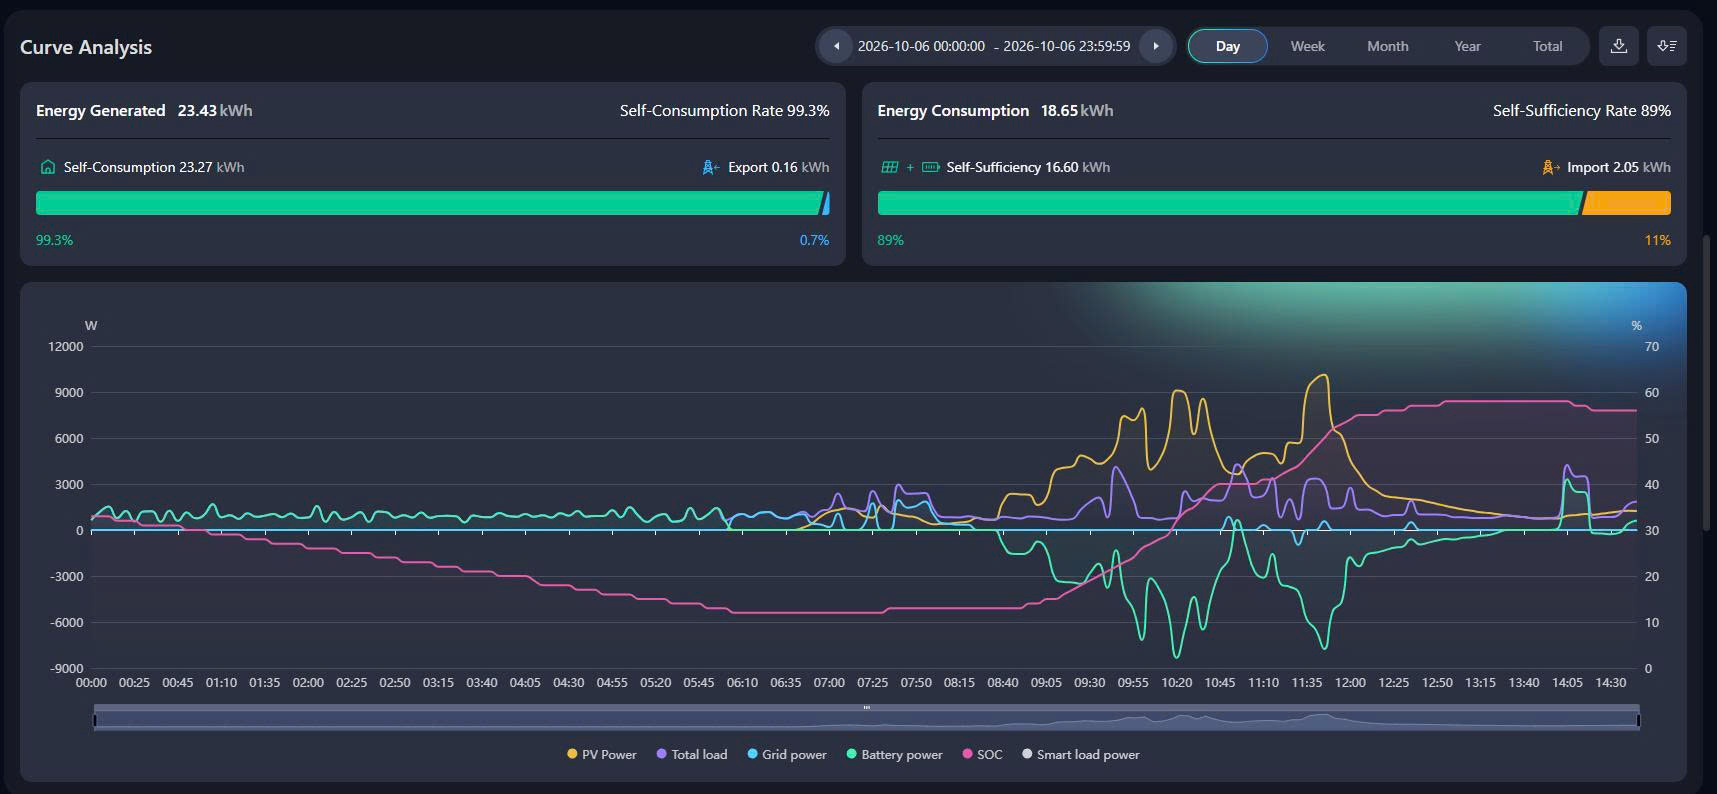
Task: Click the right handle of zoom slider
Action: pos(1638,719)
